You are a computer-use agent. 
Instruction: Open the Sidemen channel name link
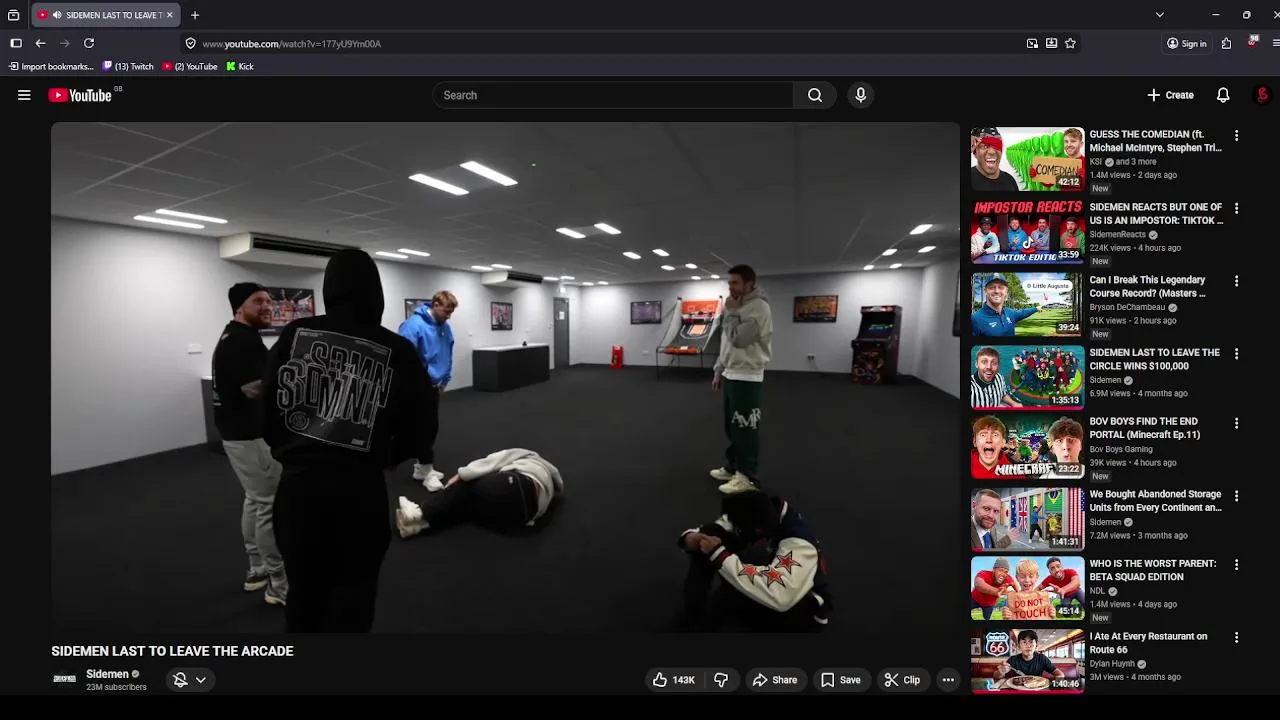(107, 674)
